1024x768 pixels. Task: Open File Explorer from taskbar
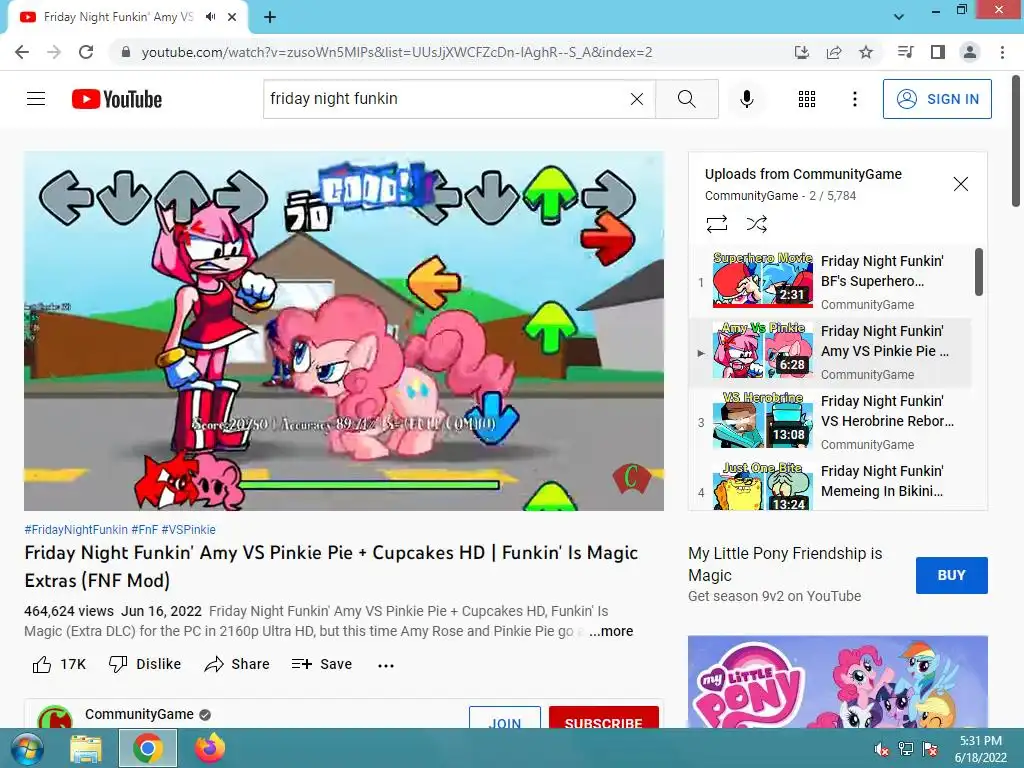86,748
